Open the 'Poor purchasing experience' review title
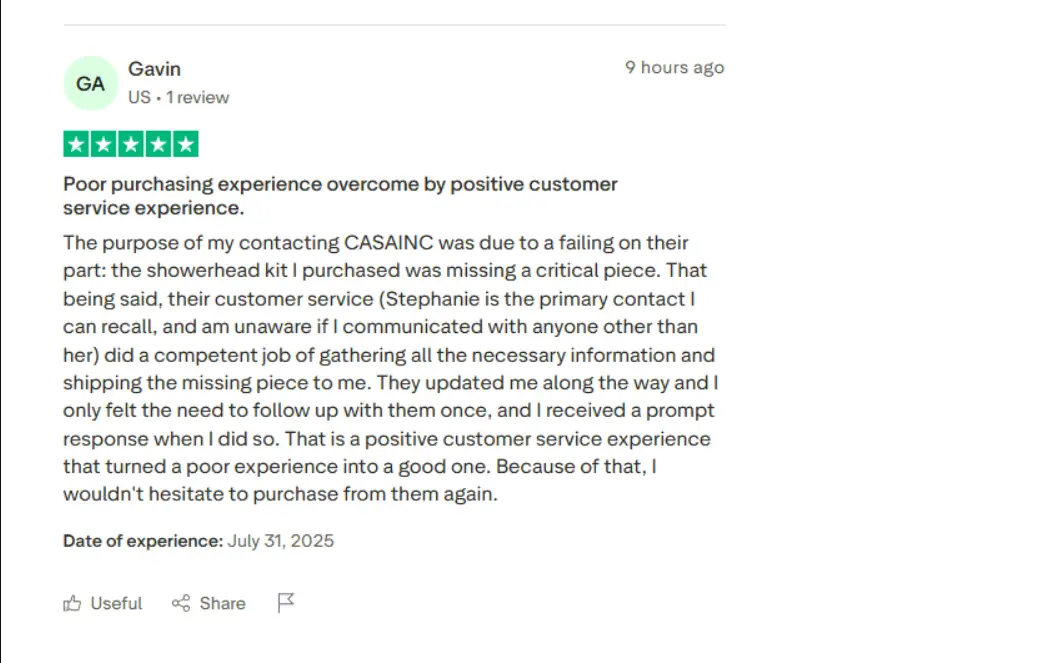The image size is (1052, 663). [340, 196]
